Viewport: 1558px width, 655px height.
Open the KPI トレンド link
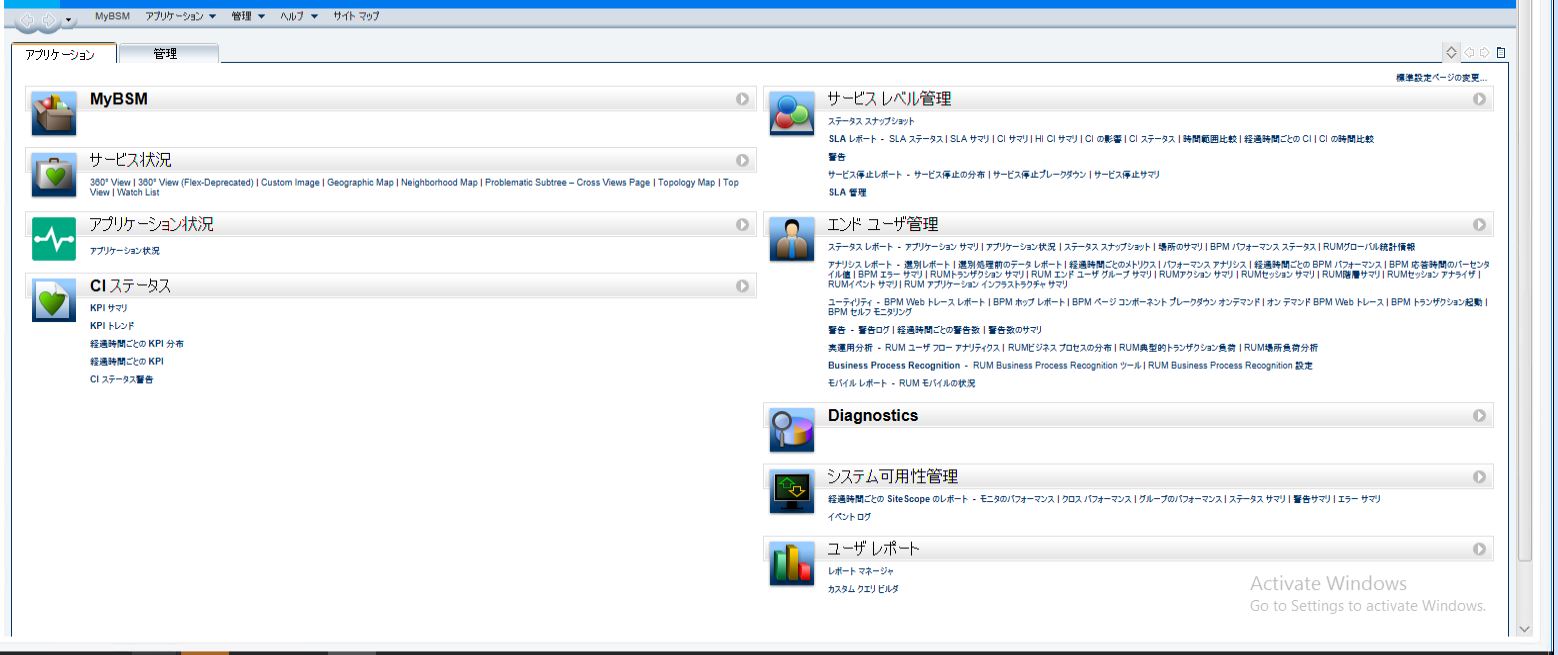coord(112,326)
